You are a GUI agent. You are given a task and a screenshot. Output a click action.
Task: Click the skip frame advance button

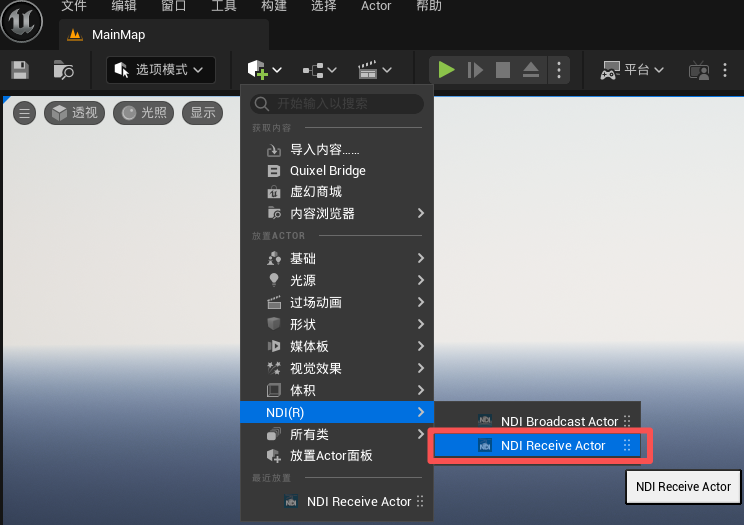[475, 70]
